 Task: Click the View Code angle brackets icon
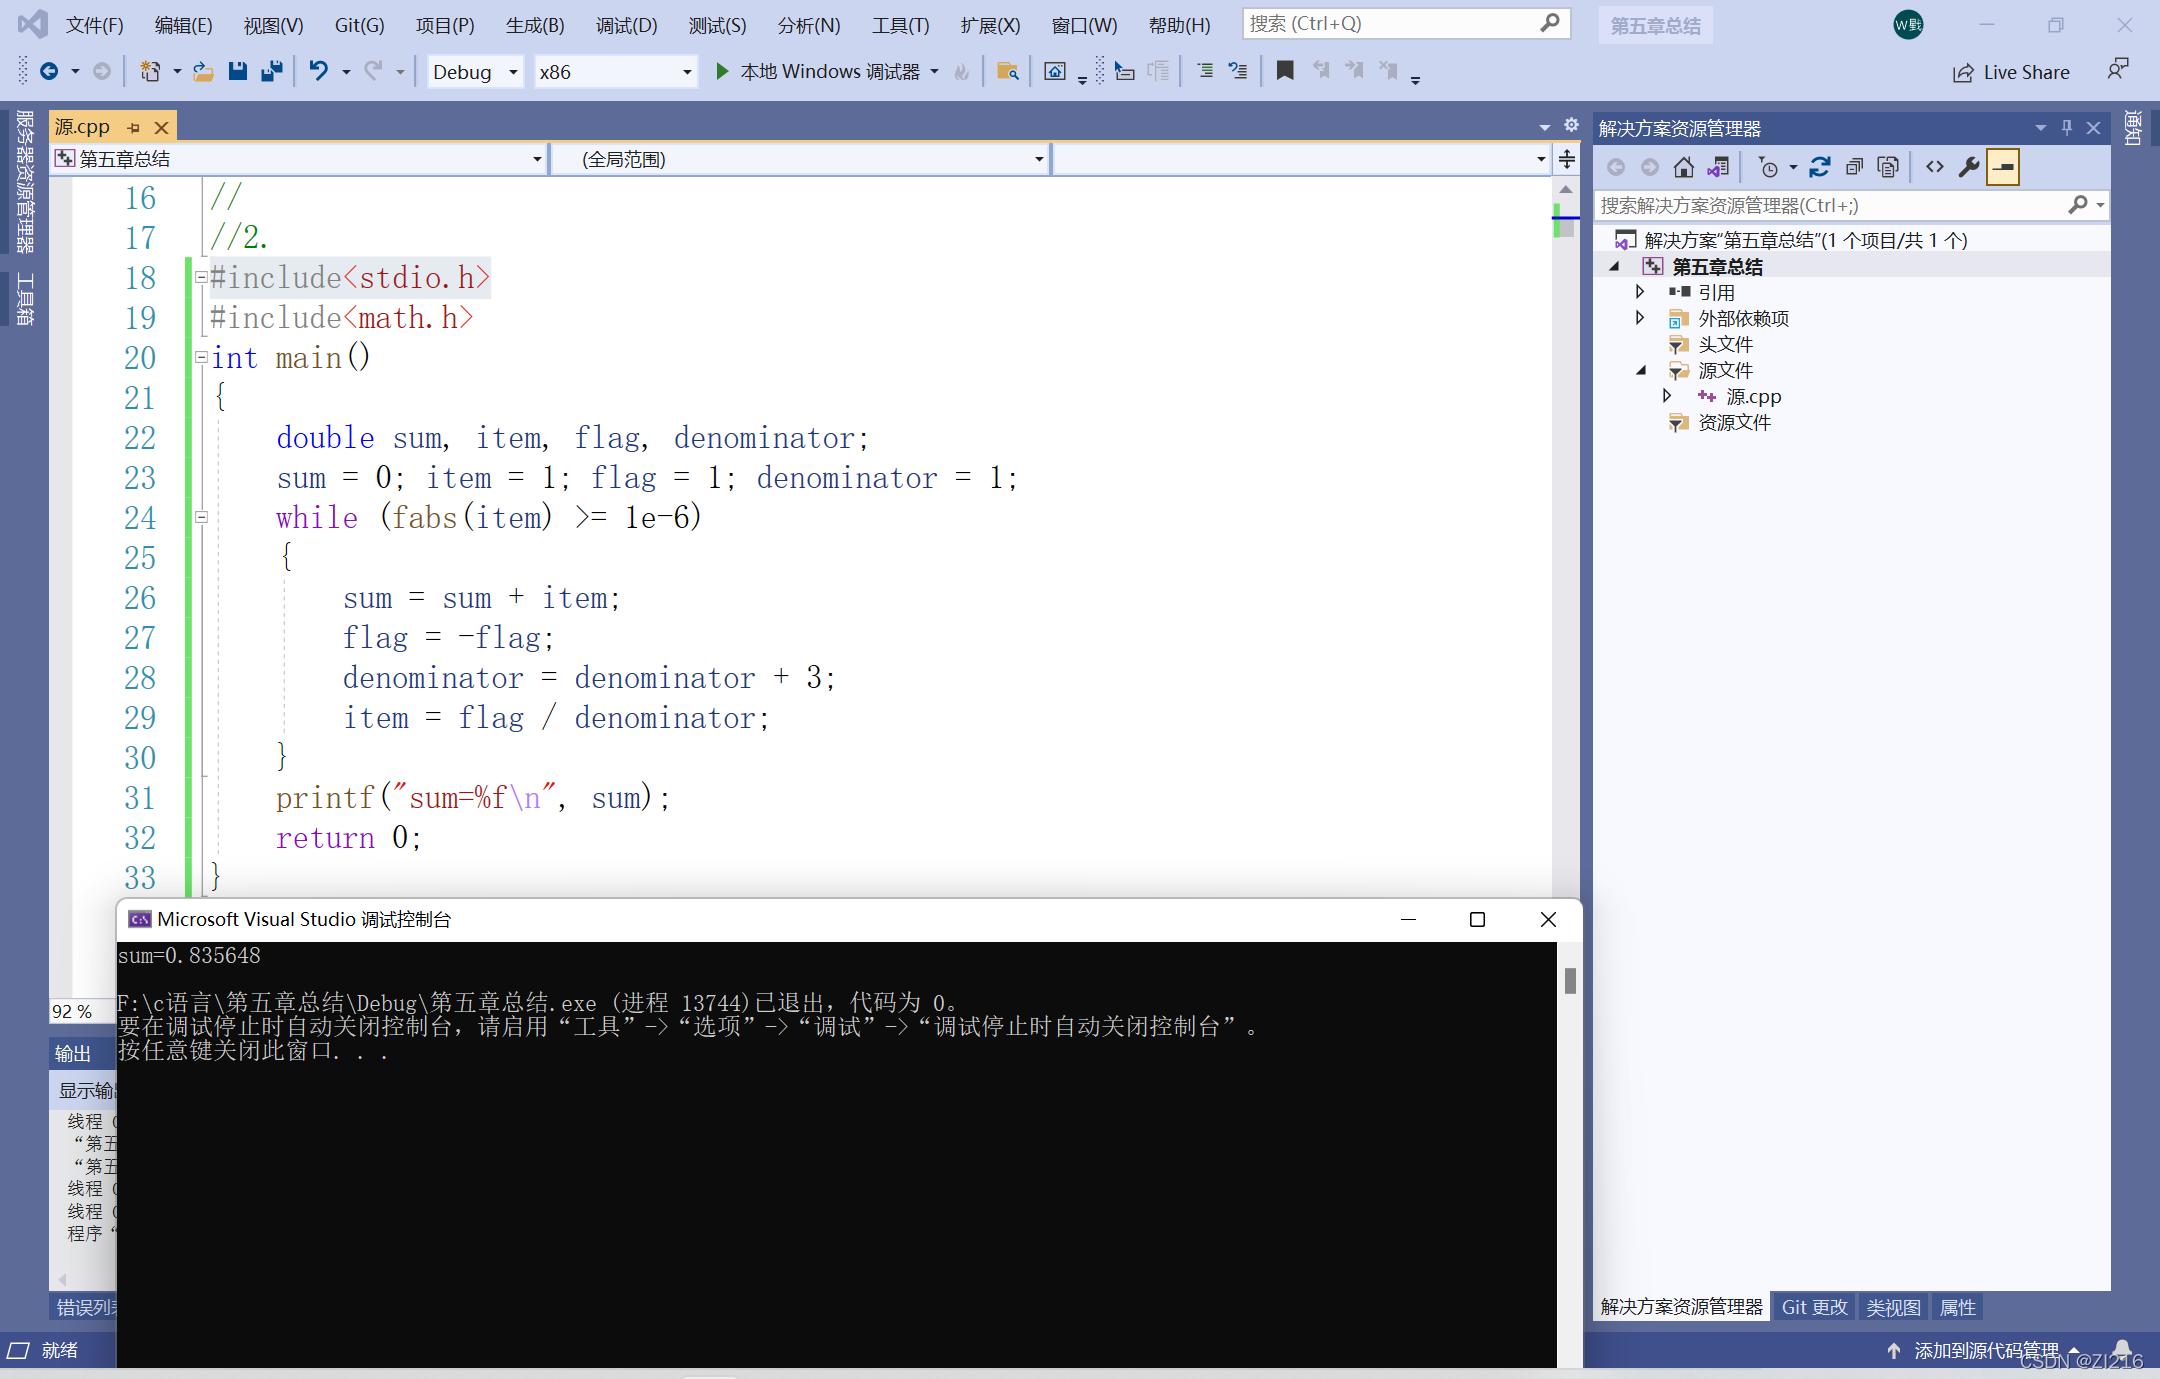coord(1935,167)
